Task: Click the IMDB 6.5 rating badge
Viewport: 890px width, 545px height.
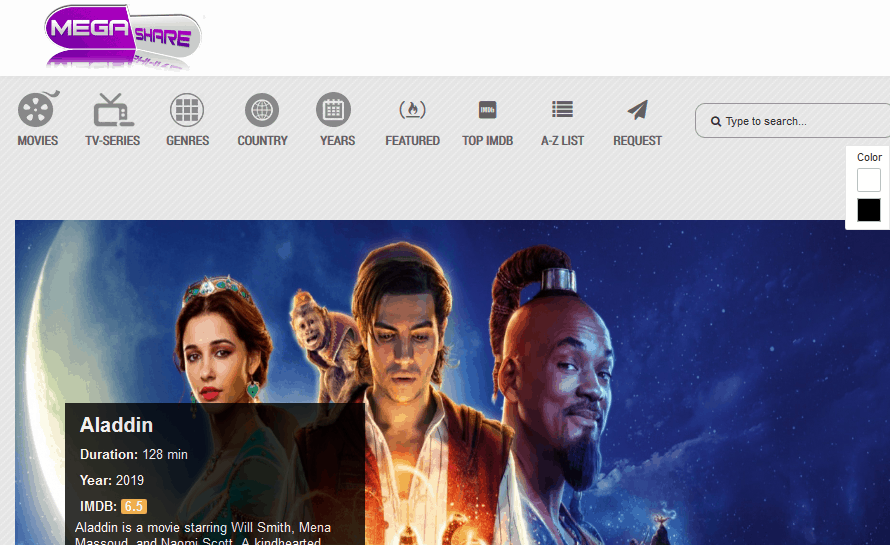Action: (134, 506)
